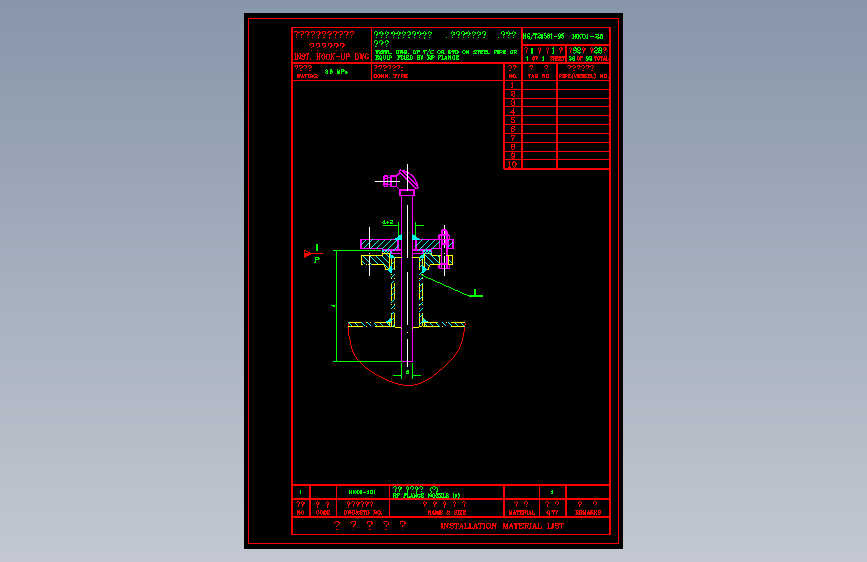Click row number 10 in tag table
The image size is (867, 562).
(x=512, y=164)
